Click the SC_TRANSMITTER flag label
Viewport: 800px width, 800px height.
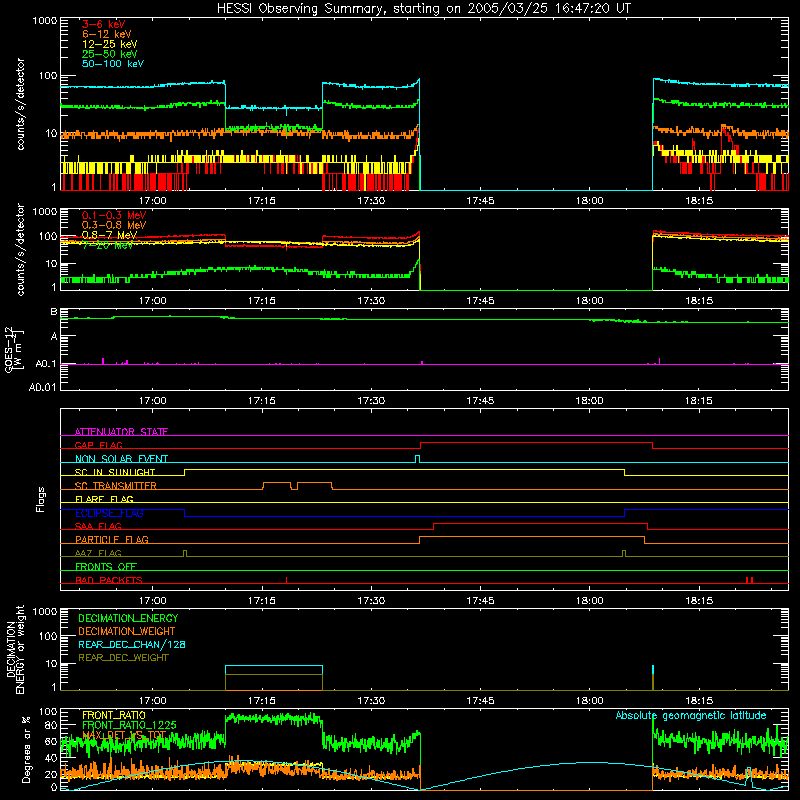(x=115, y=486)
